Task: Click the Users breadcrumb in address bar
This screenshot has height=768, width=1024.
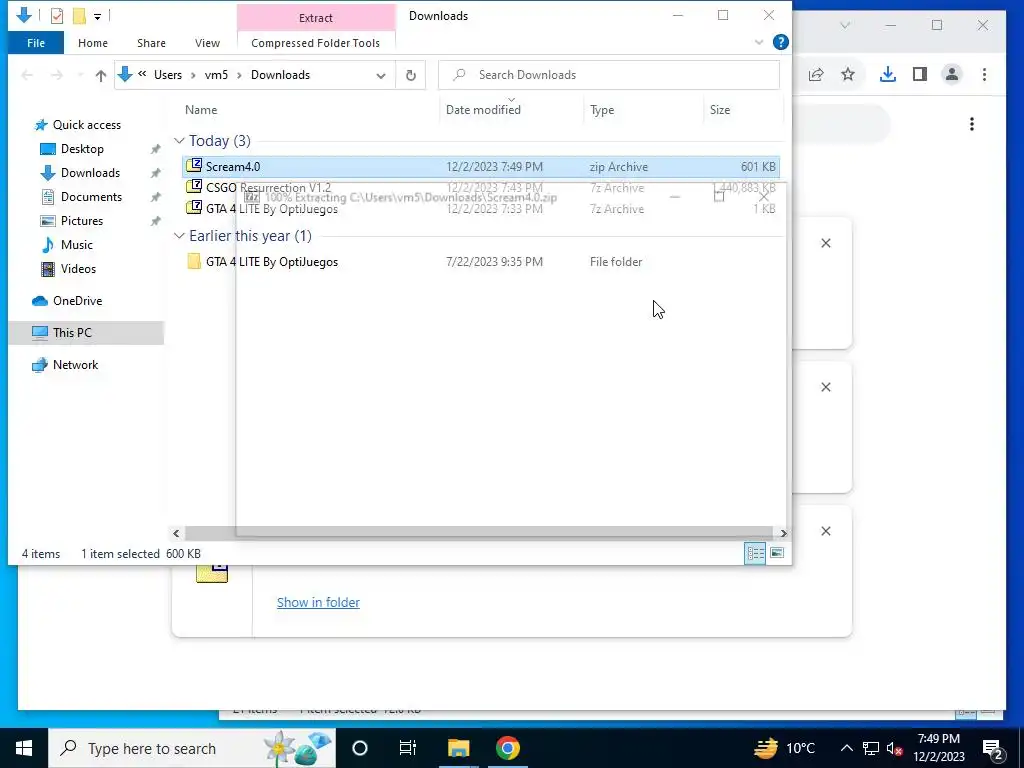Action: tap(168, 75)
